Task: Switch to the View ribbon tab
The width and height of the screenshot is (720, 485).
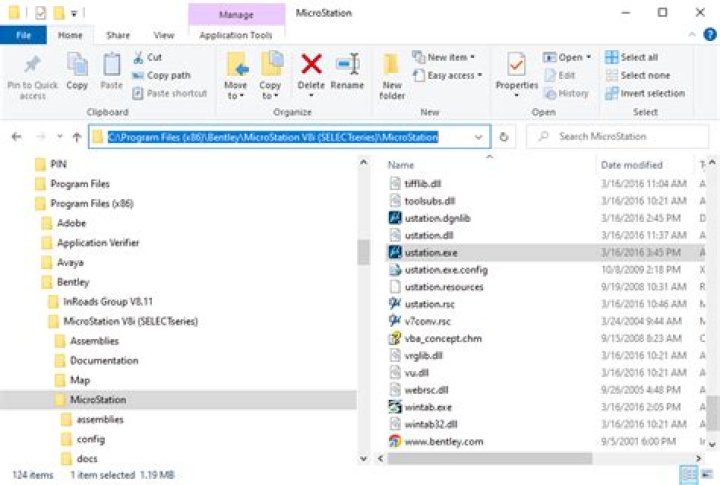Action: point(164,35)
